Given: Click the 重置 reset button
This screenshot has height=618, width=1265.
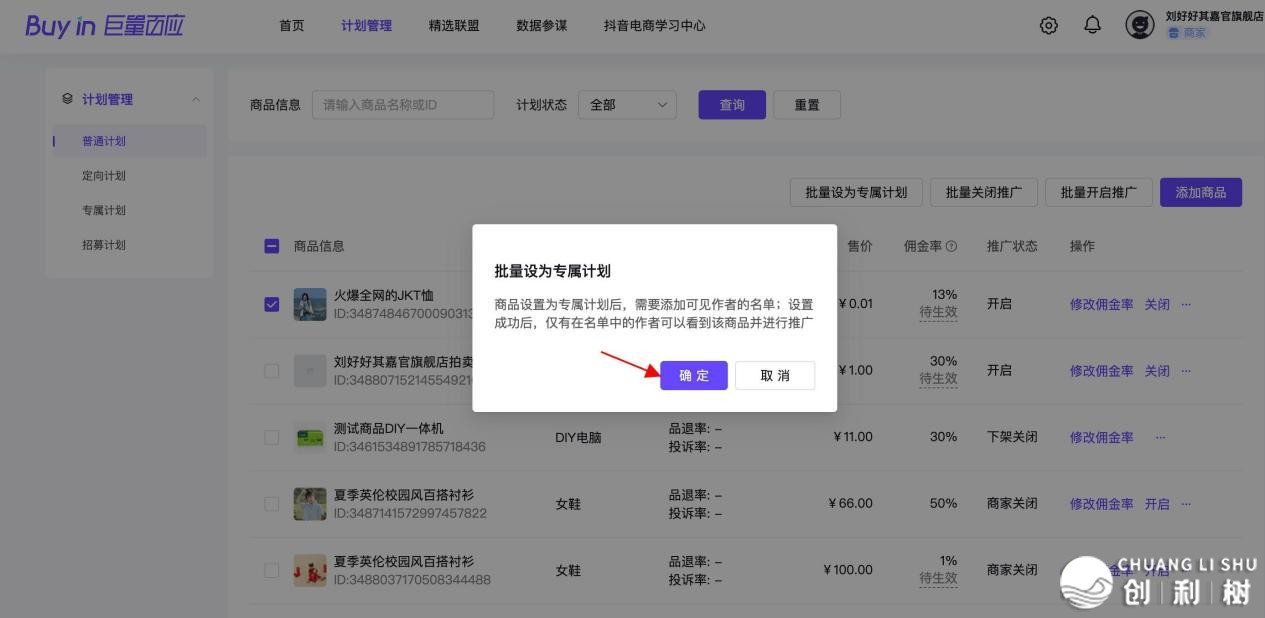Looking at the screenshot, I should (x=807, y=105).
